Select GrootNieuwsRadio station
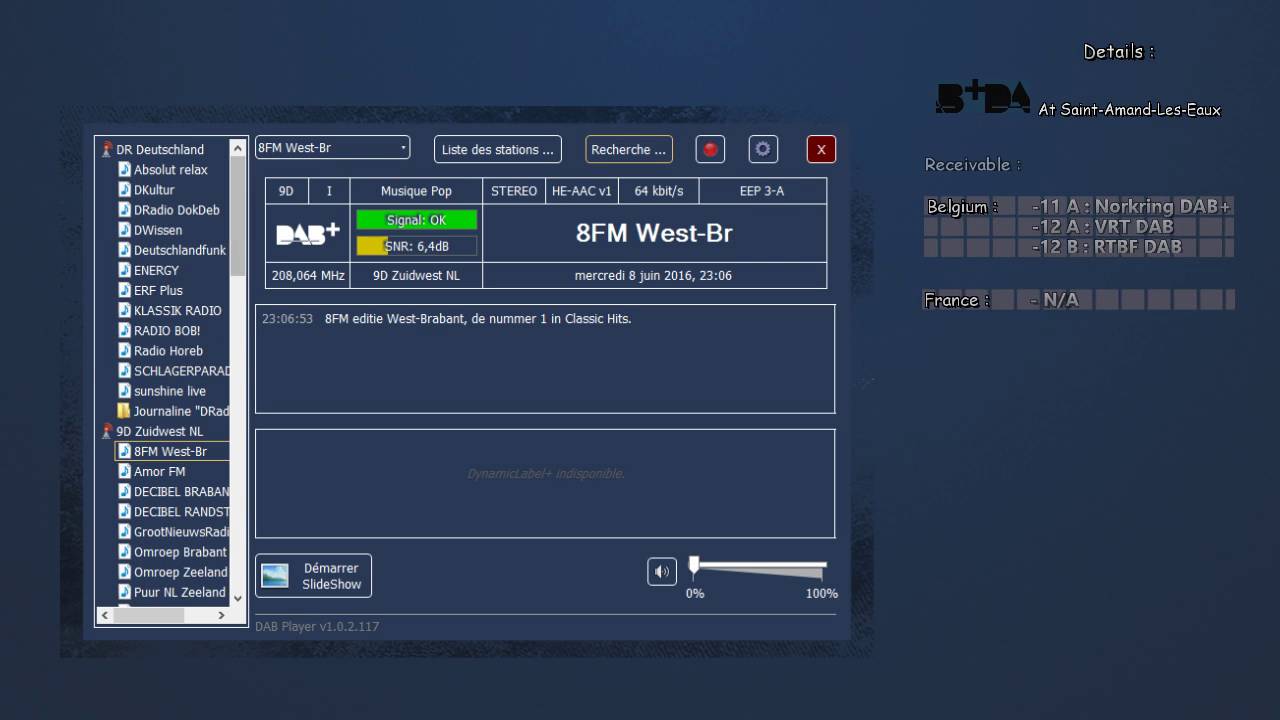The width and height of the screenshot is (1280, 720). tap(181, 532)
